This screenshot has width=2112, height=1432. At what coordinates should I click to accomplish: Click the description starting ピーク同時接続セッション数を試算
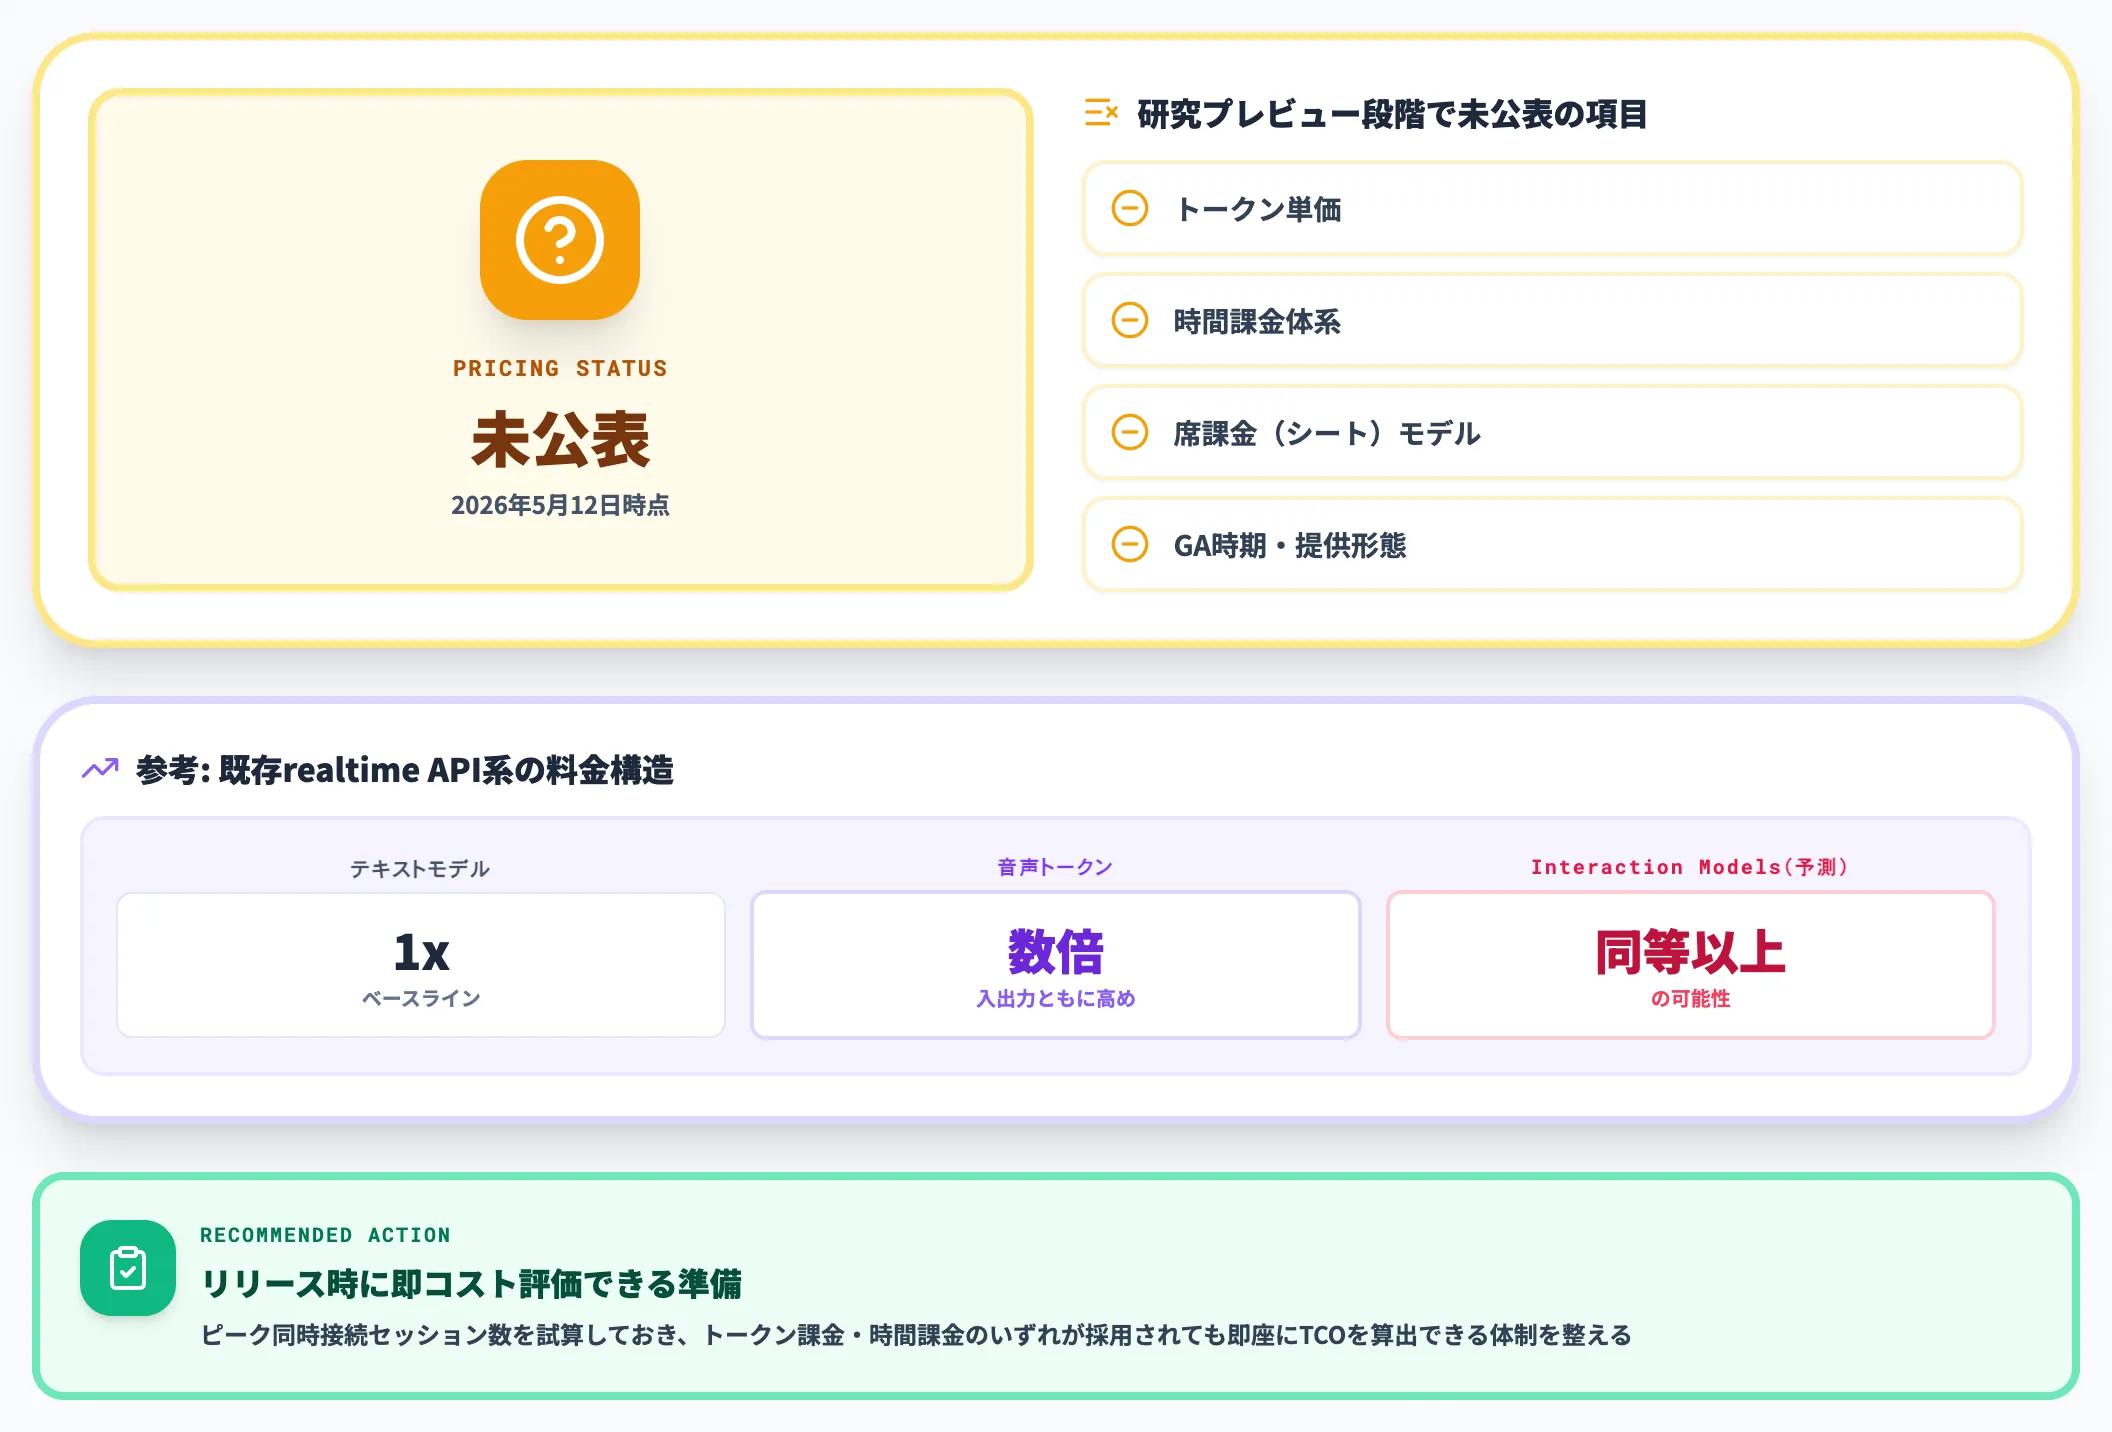916,1335
